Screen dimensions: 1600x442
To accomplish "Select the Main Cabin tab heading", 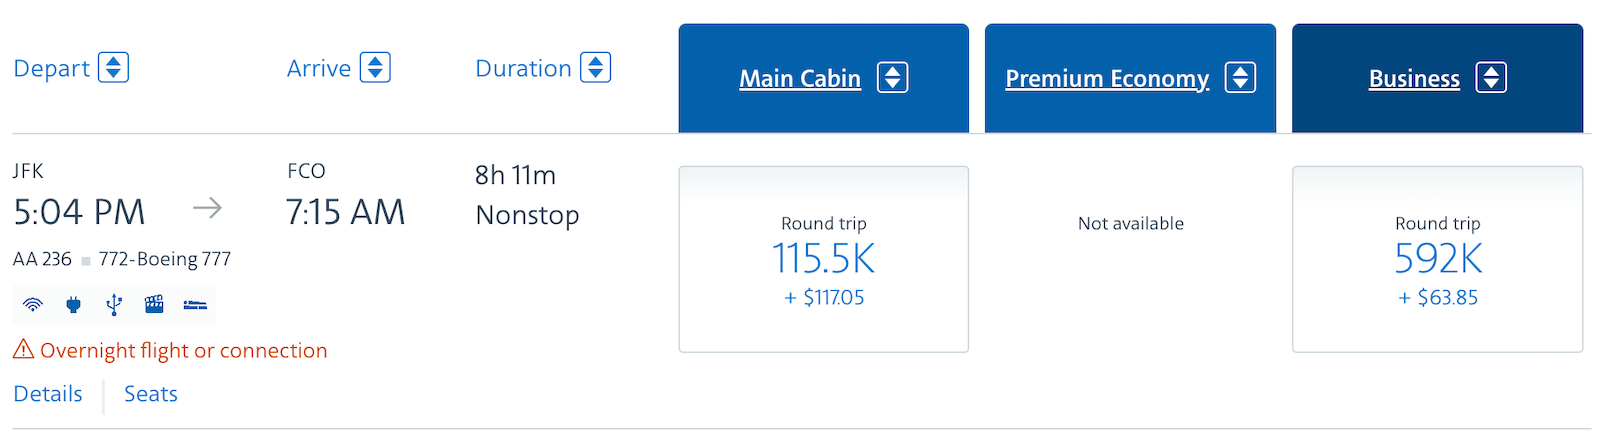I will [800, 79].
